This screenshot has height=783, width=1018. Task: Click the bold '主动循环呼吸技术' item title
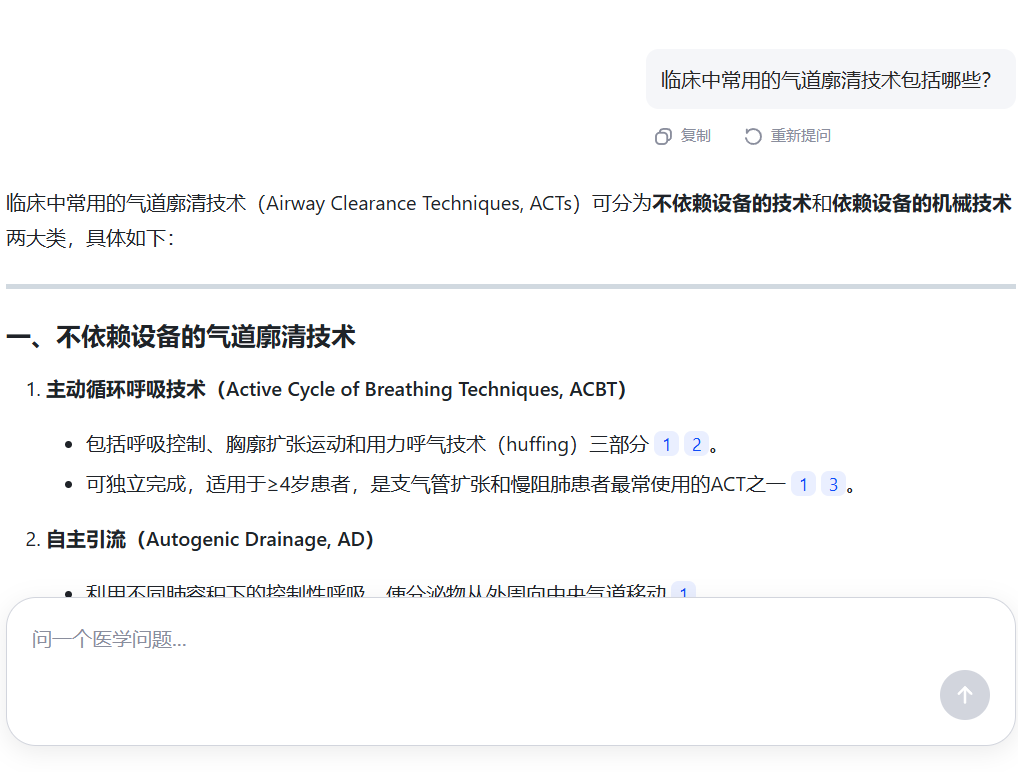(x=126, y=390)
